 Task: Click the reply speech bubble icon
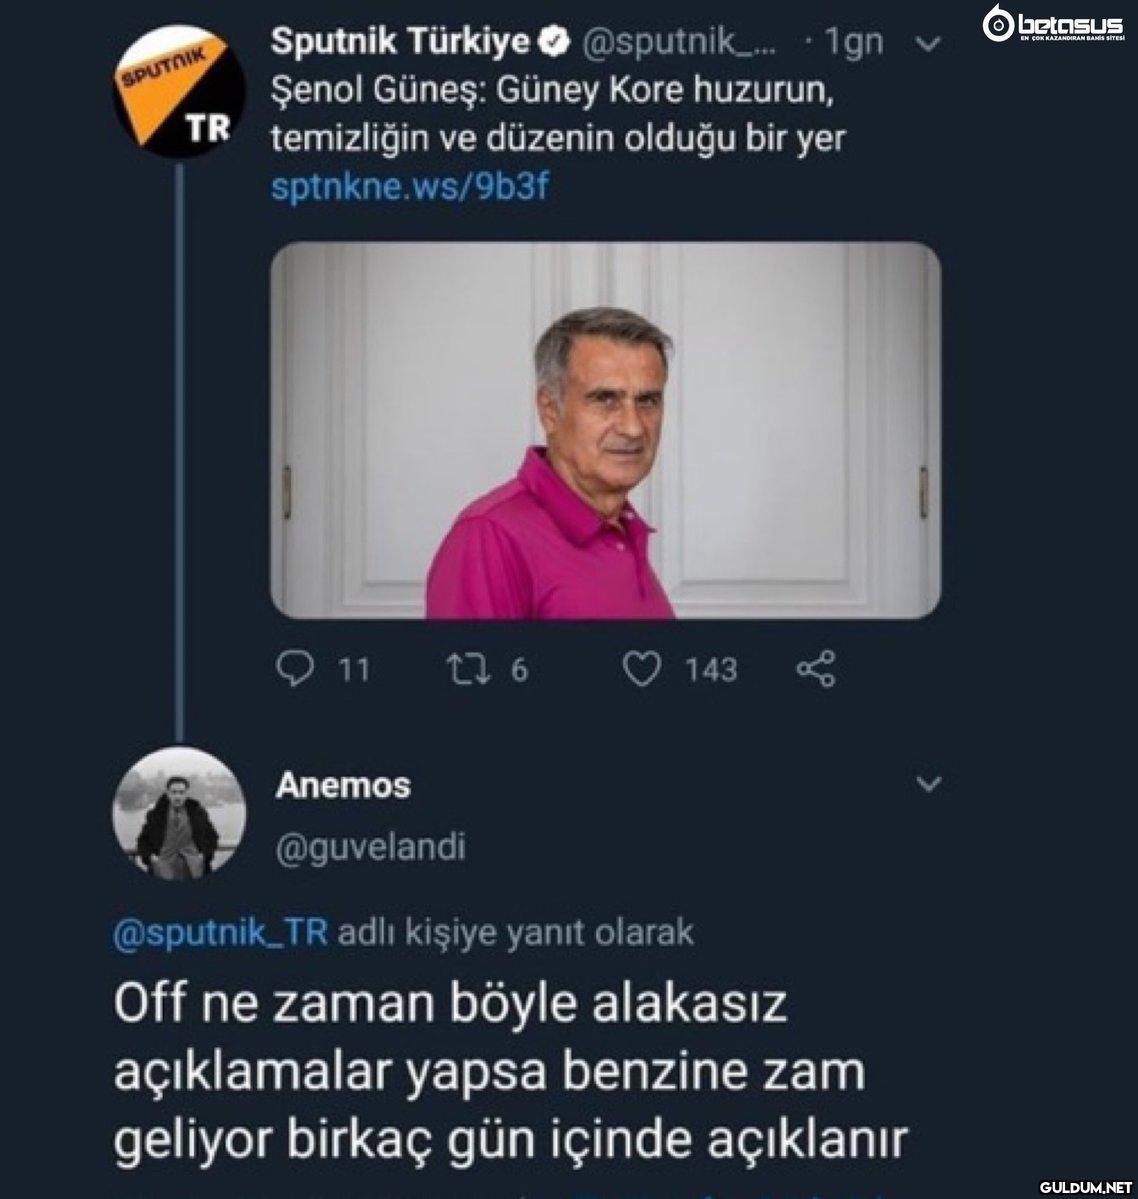point(294,669)
